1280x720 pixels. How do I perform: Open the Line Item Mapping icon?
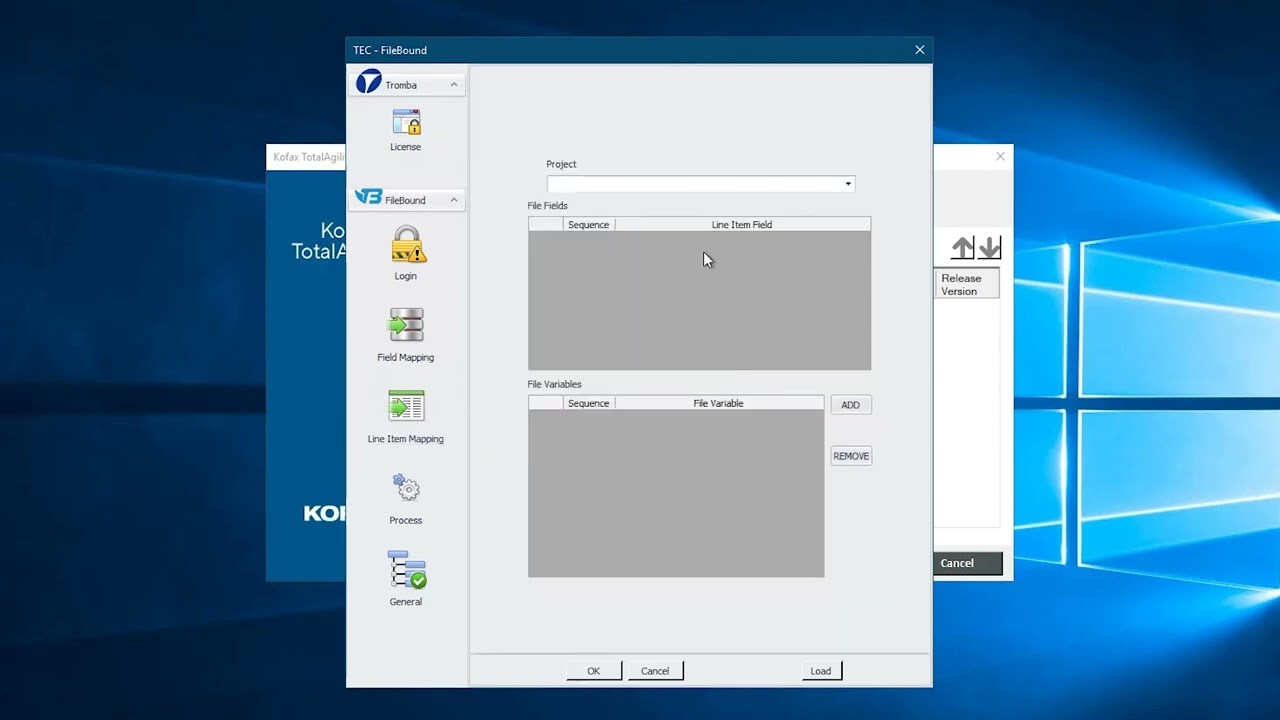406,406
